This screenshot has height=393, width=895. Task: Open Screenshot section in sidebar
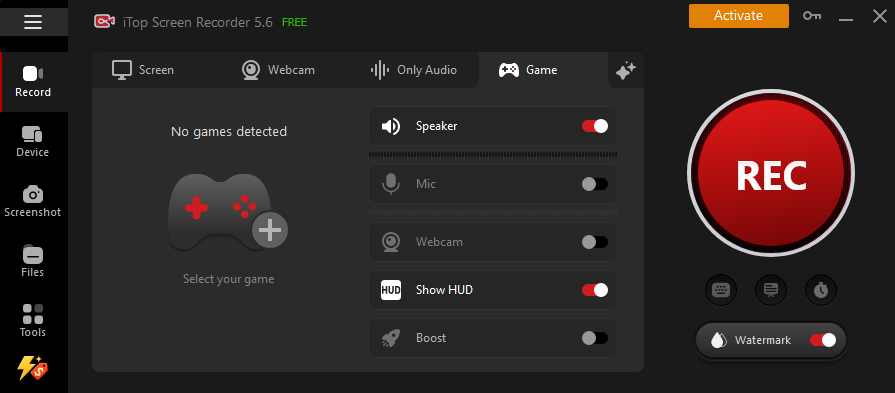tap(33, 202)
